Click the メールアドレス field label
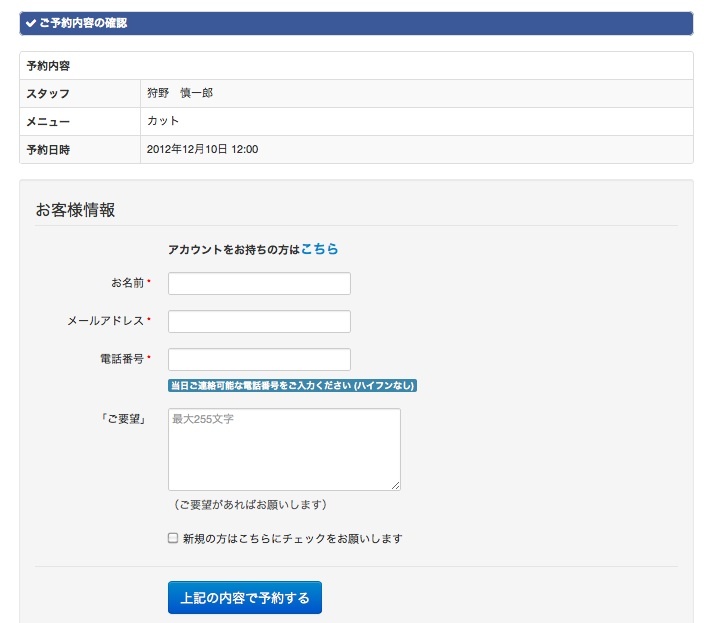Screen dimensions: 709x623 [105, 321]
